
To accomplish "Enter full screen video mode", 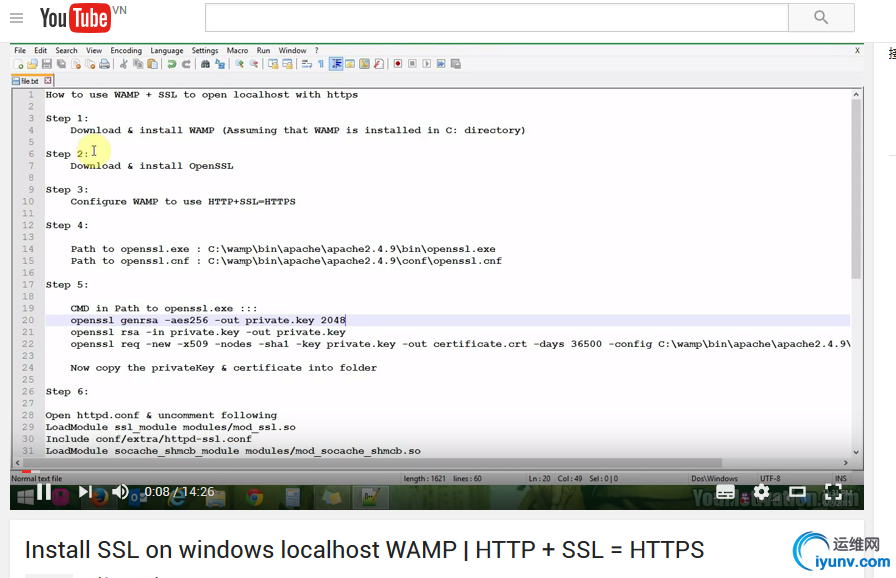I will pyautogui.click(x=833, y=492).
